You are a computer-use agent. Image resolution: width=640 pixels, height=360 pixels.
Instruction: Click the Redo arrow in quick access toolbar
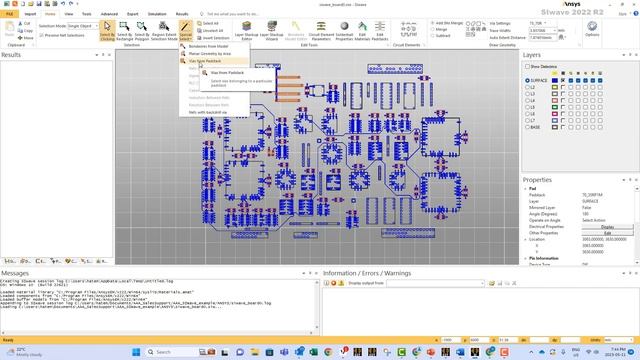[x=71, y=4]
